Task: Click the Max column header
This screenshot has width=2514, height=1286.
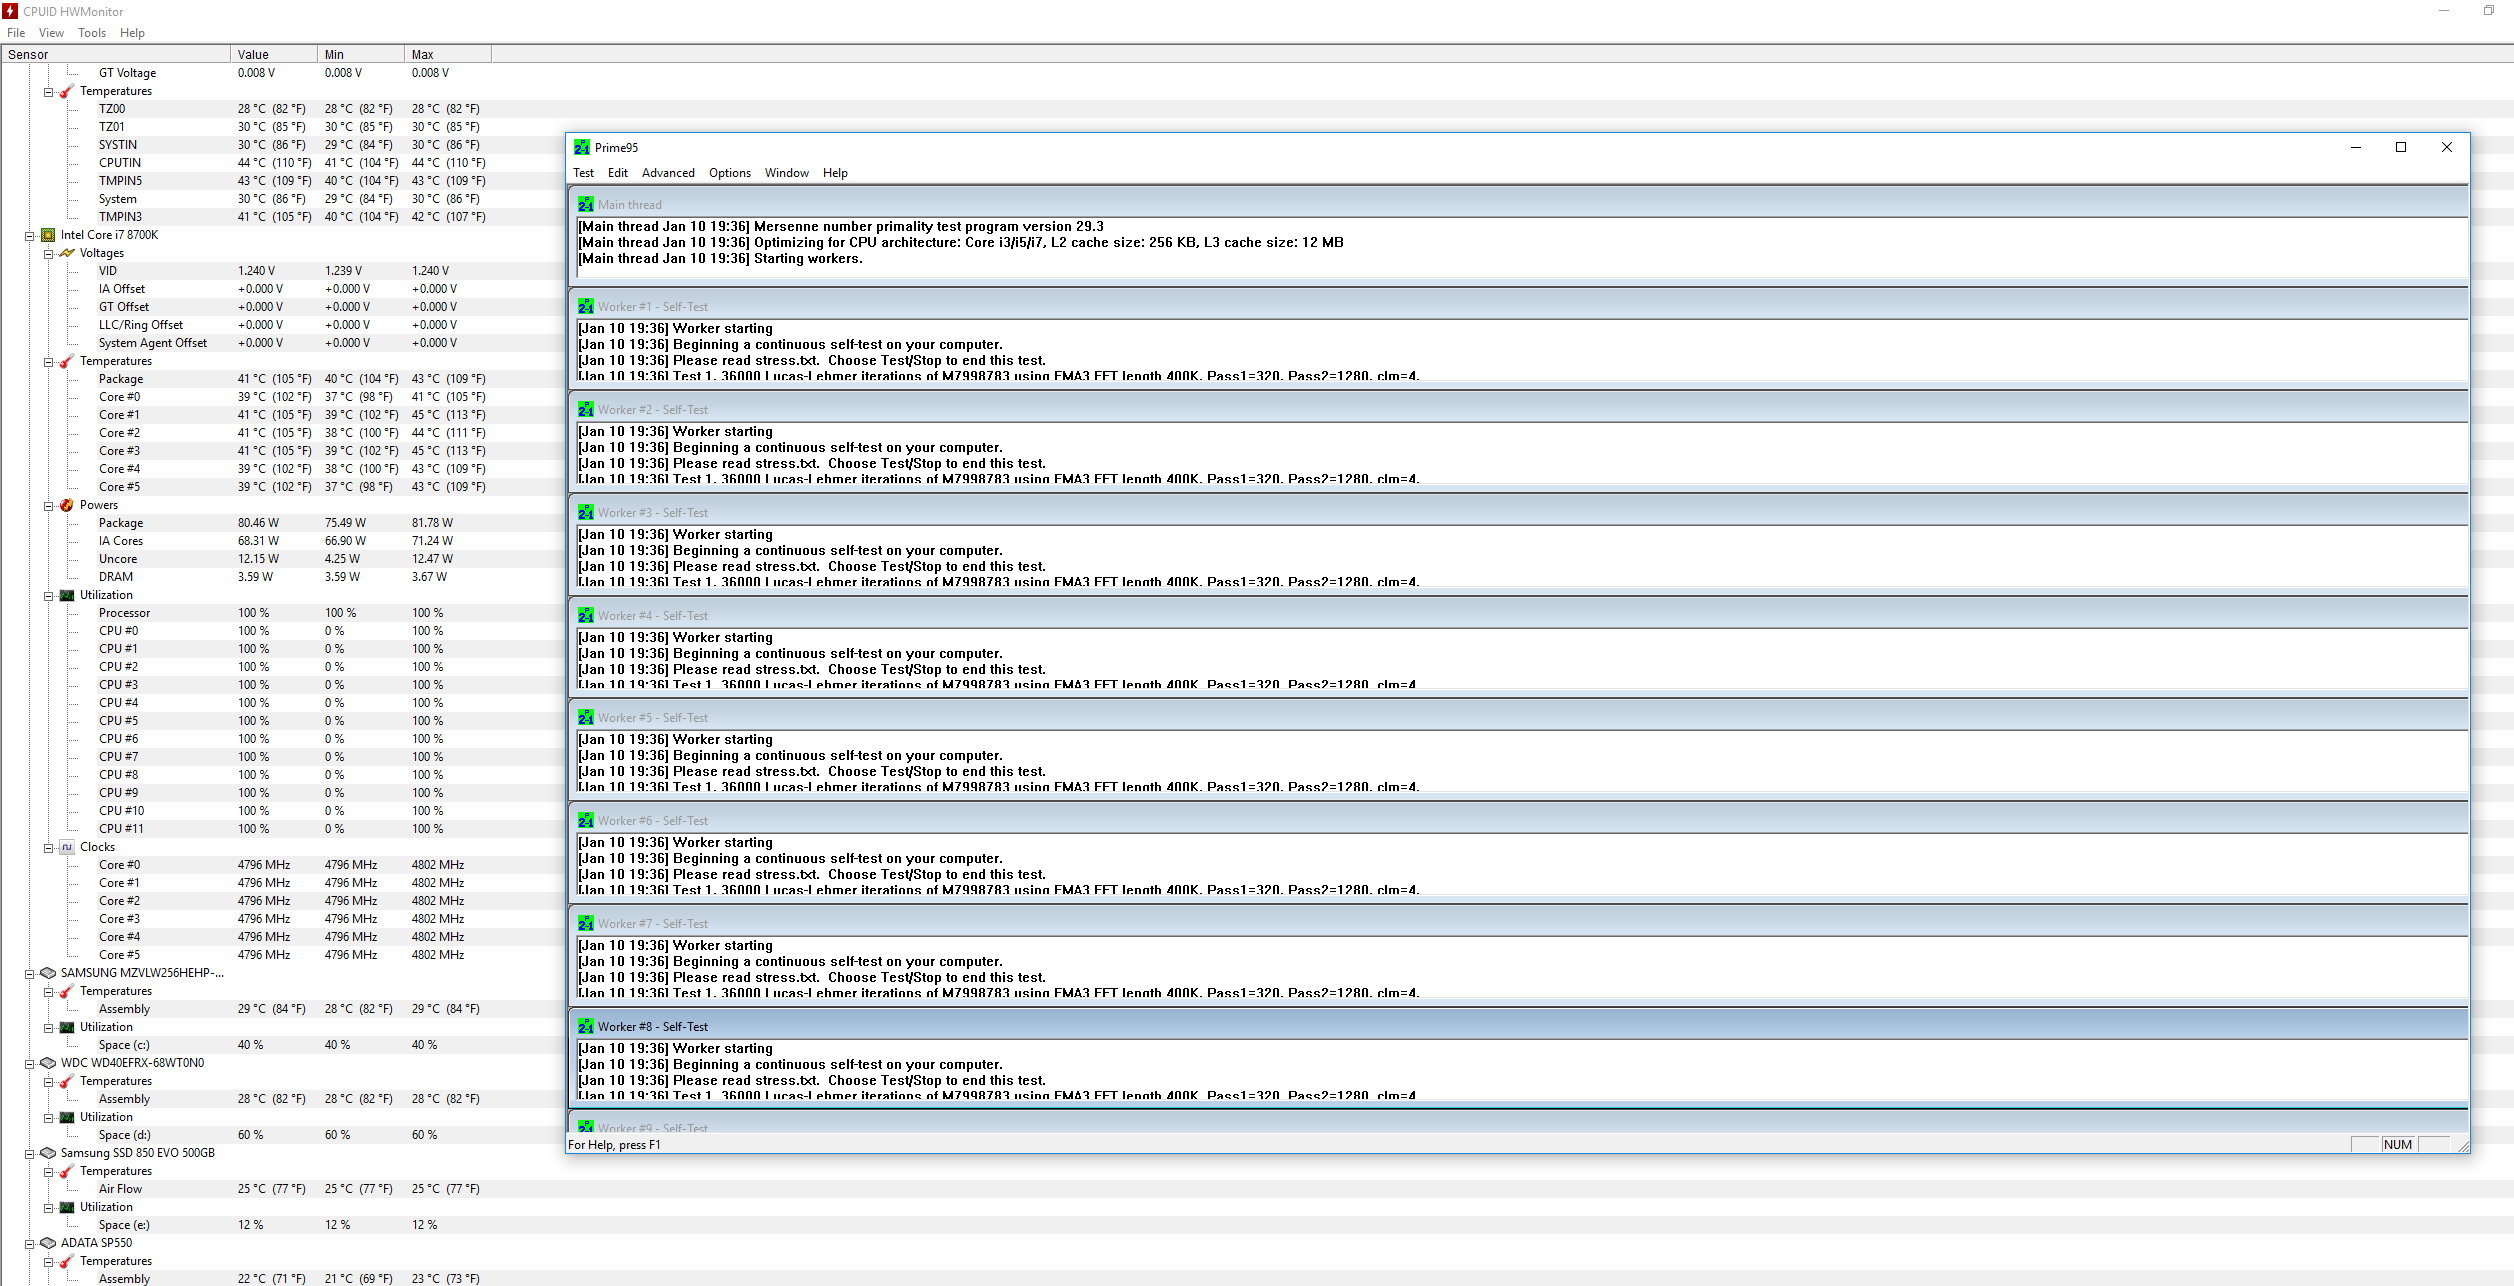Action: coord(446,55)
